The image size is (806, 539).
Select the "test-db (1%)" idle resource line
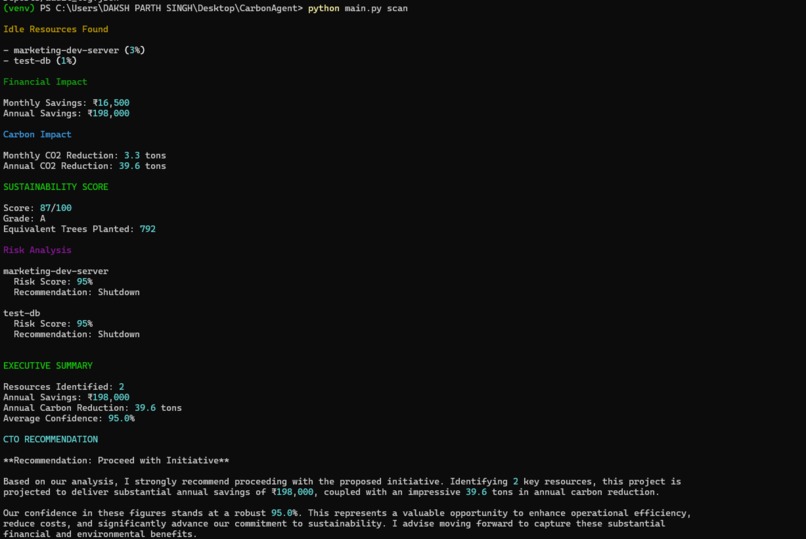point(40,61)
